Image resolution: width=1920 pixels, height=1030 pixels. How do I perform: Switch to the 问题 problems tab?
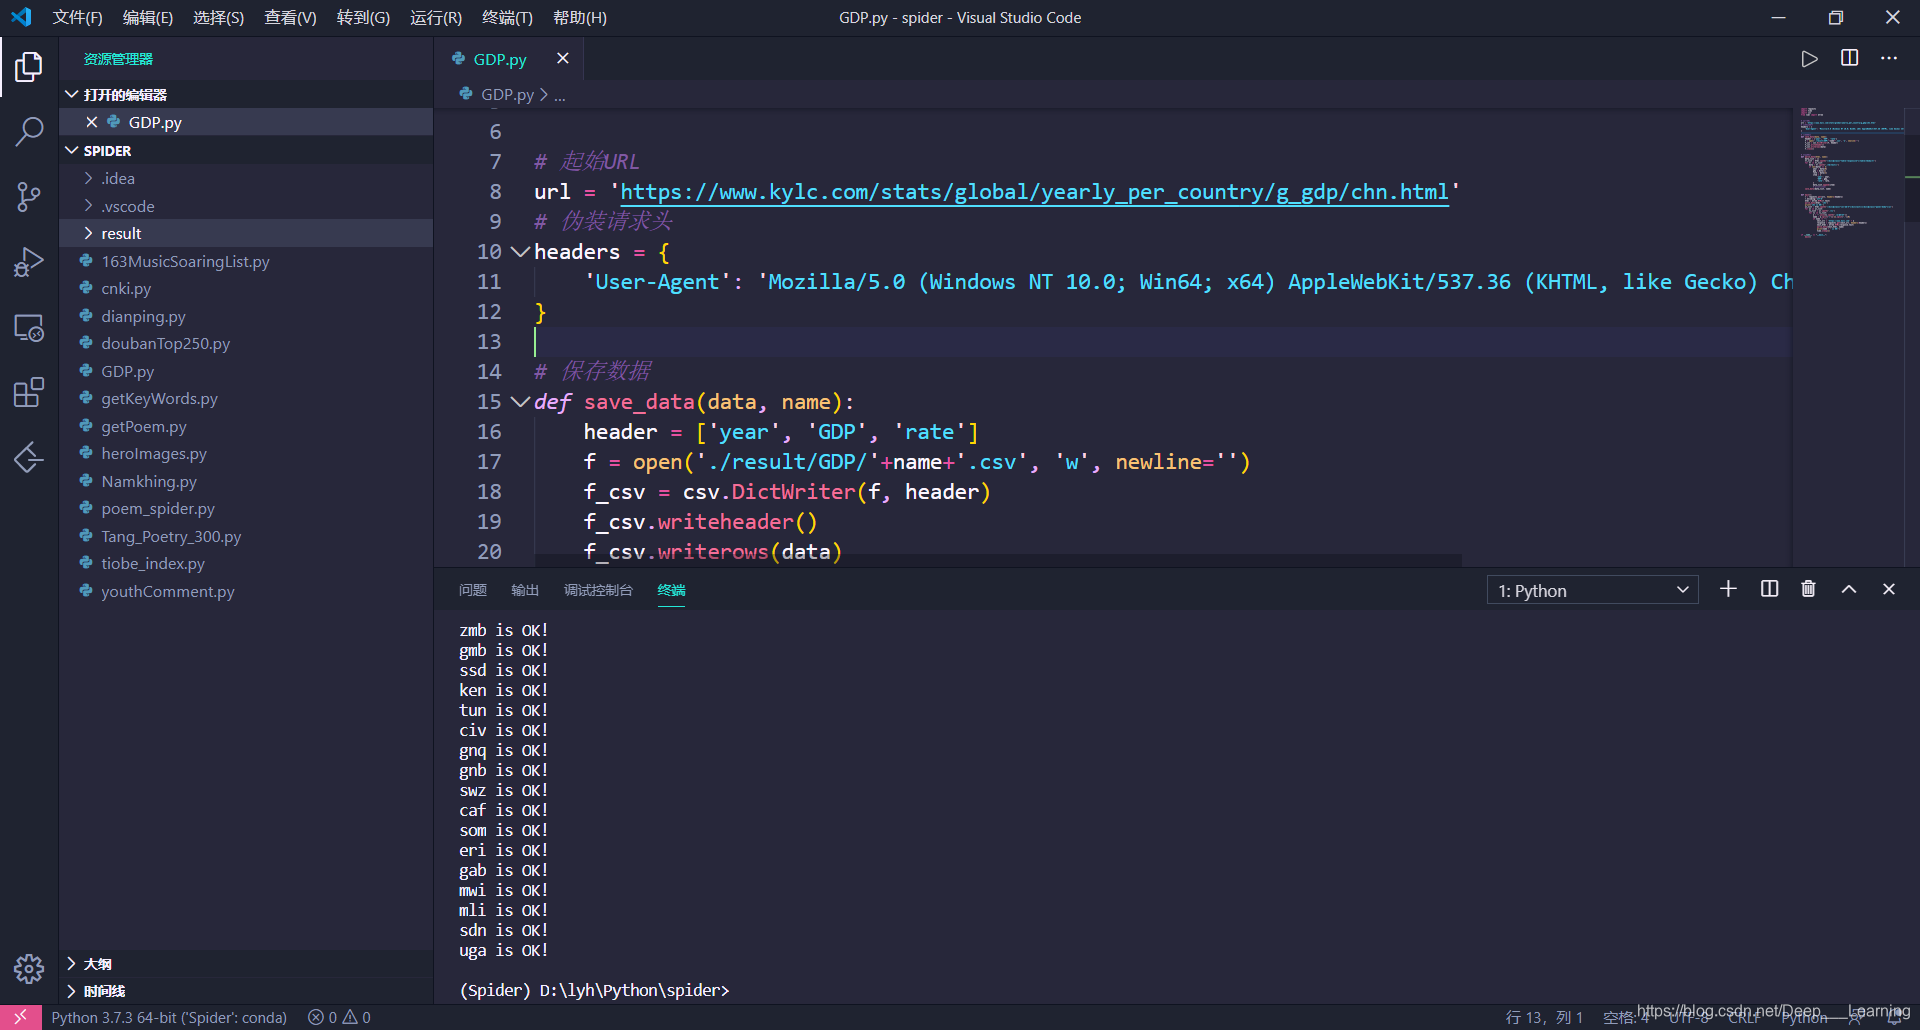[x=473, y=590]
